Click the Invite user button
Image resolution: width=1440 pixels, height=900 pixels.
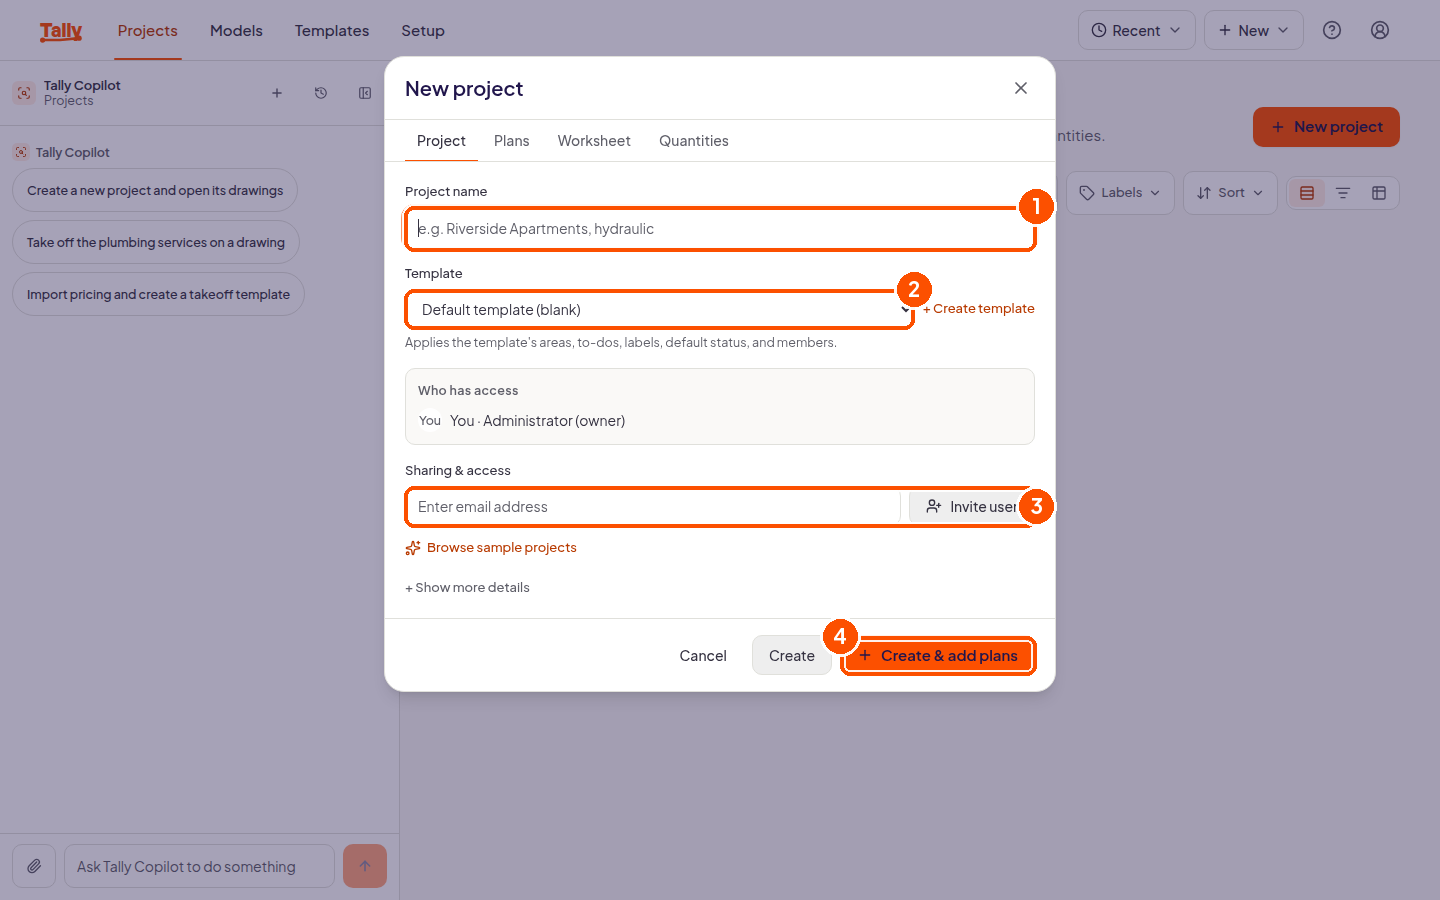970,507
